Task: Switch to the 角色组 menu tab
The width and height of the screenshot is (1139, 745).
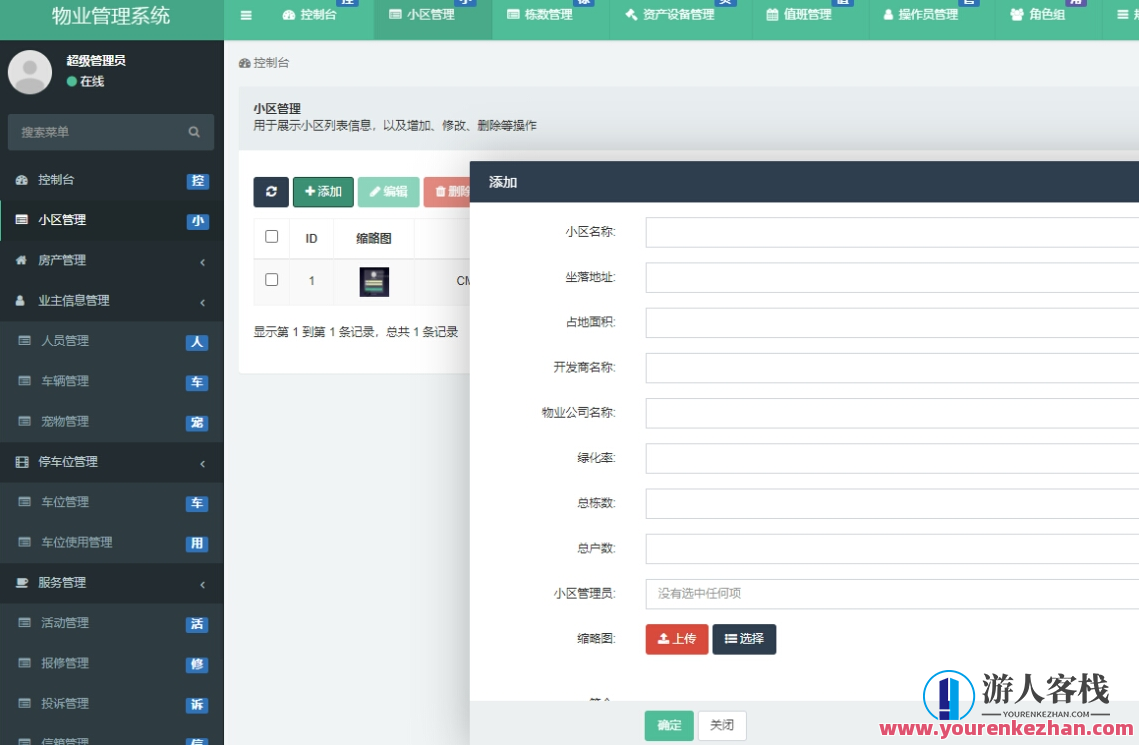Action: (x=1044, y=15)
